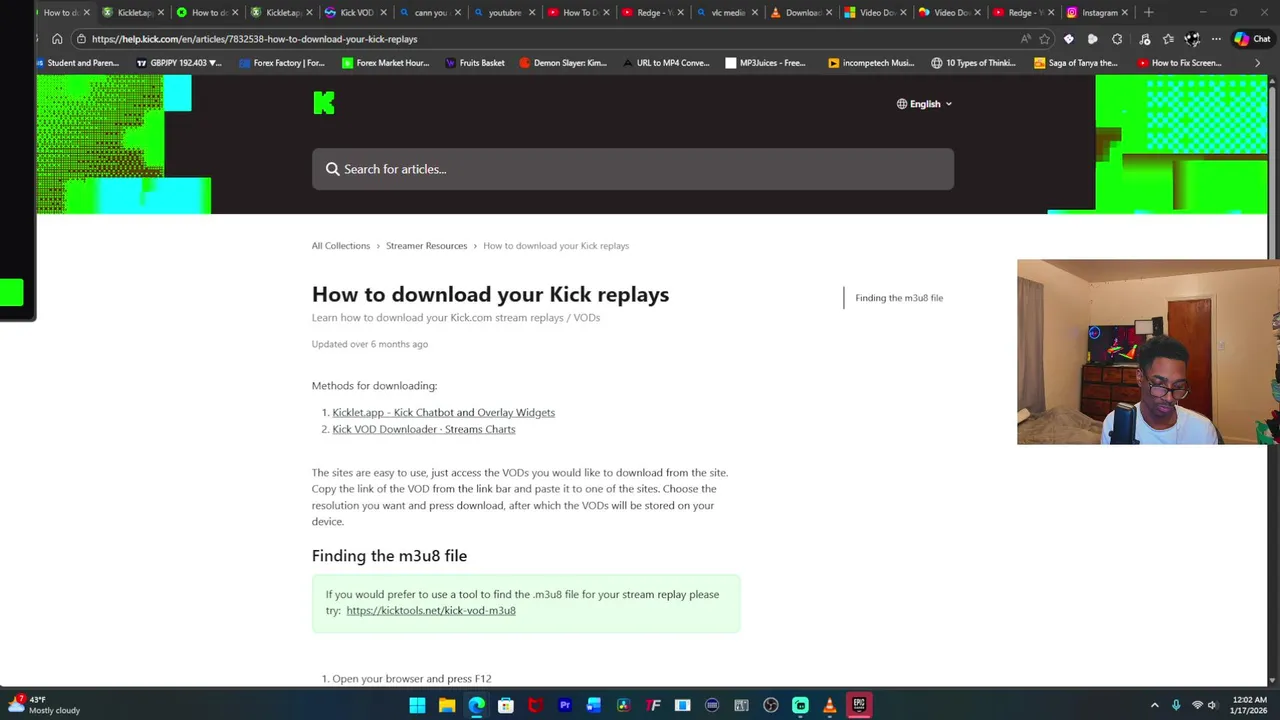
Task: Open the English language dropdown
Action: tap(924, 104)
